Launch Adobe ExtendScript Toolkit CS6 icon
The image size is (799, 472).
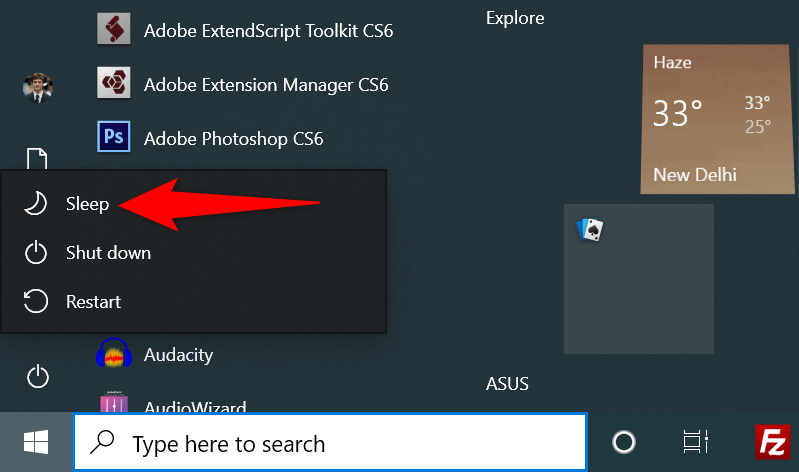tap(114, 30)
